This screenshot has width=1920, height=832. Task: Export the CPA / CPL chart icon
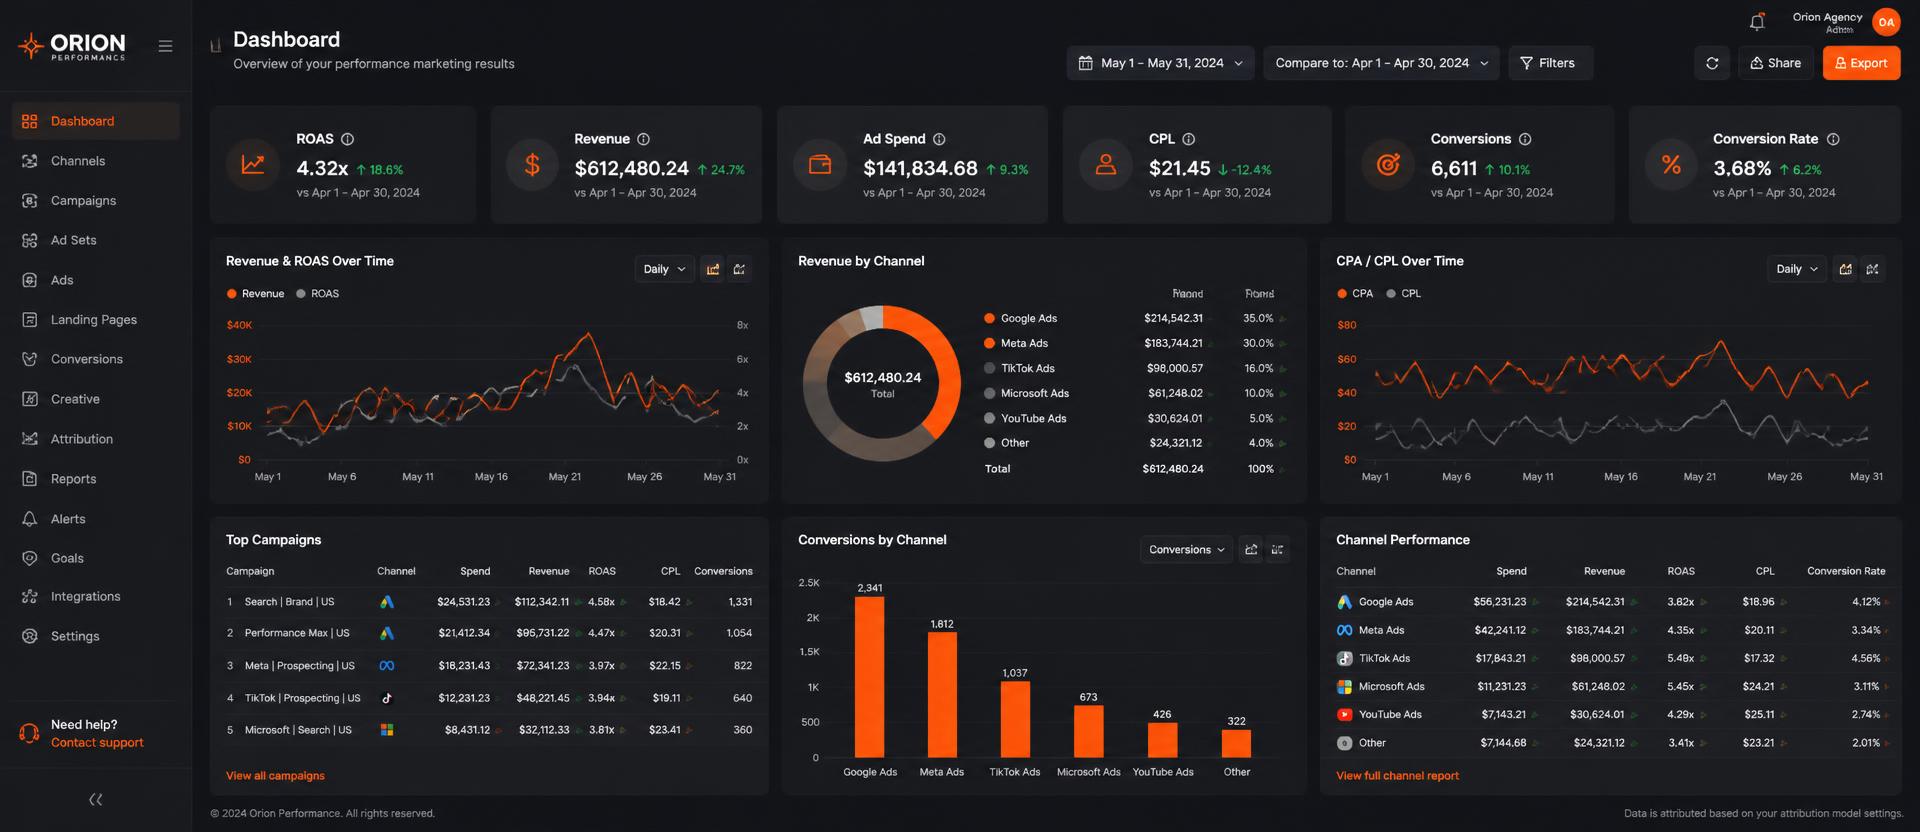click(x=1846, y=269)
